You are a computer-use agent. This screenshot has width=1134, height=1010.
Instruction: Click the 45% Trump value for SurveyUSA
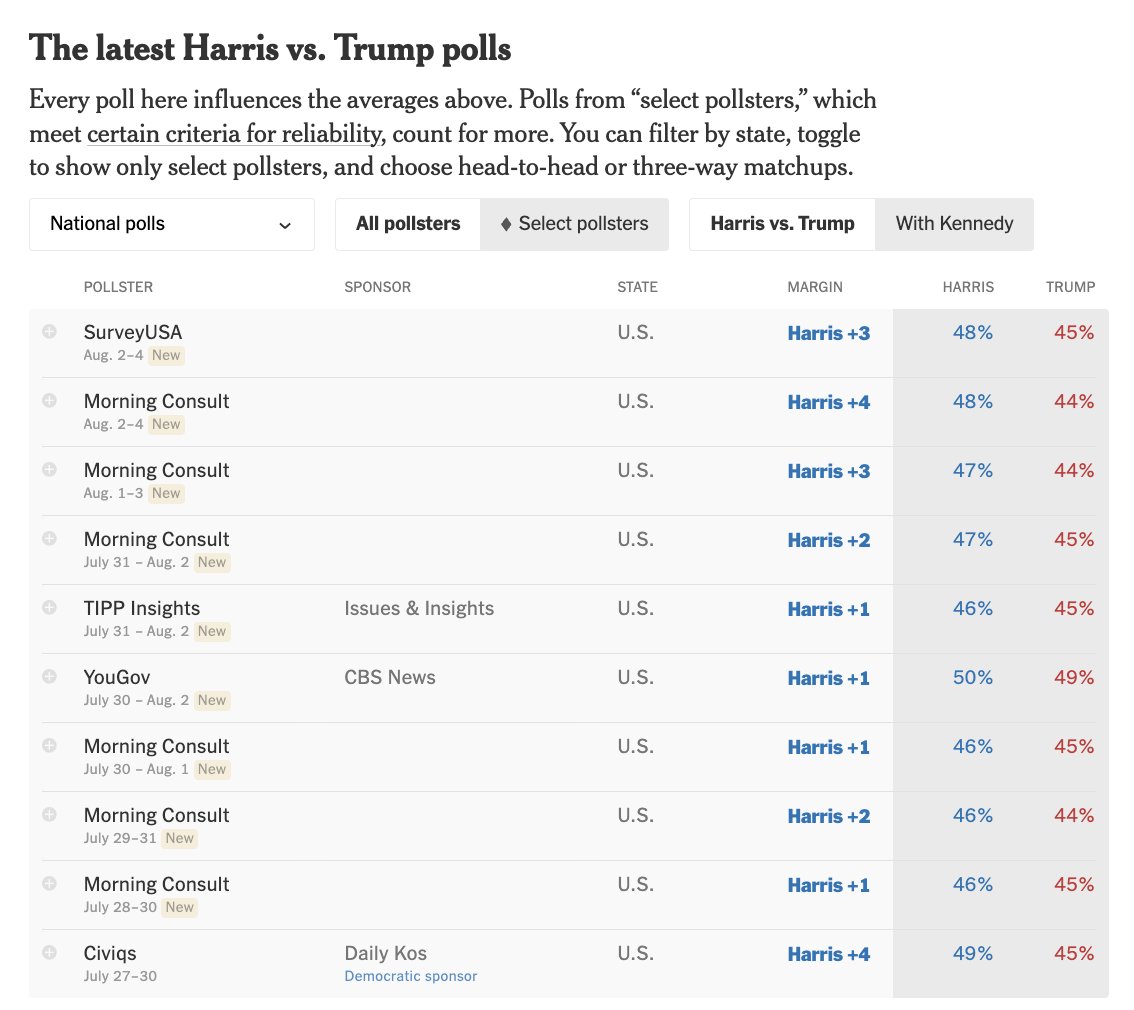click(x=1074, y=333)
